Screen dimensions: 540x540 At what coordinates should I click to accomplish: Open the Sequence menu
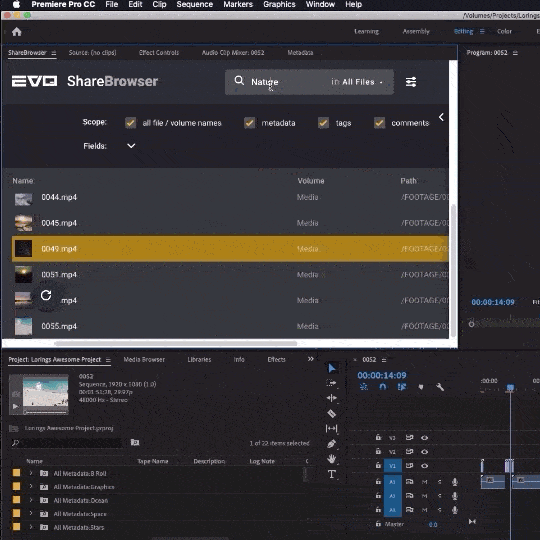(x=195, y=4)
